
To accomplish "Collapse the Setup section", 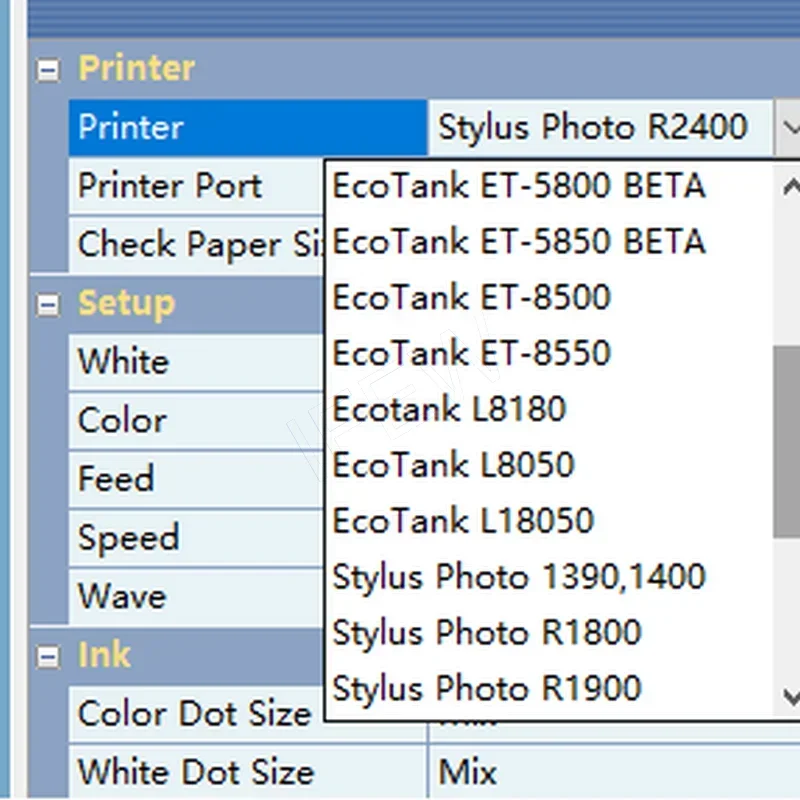I will [x=48, y=305].
